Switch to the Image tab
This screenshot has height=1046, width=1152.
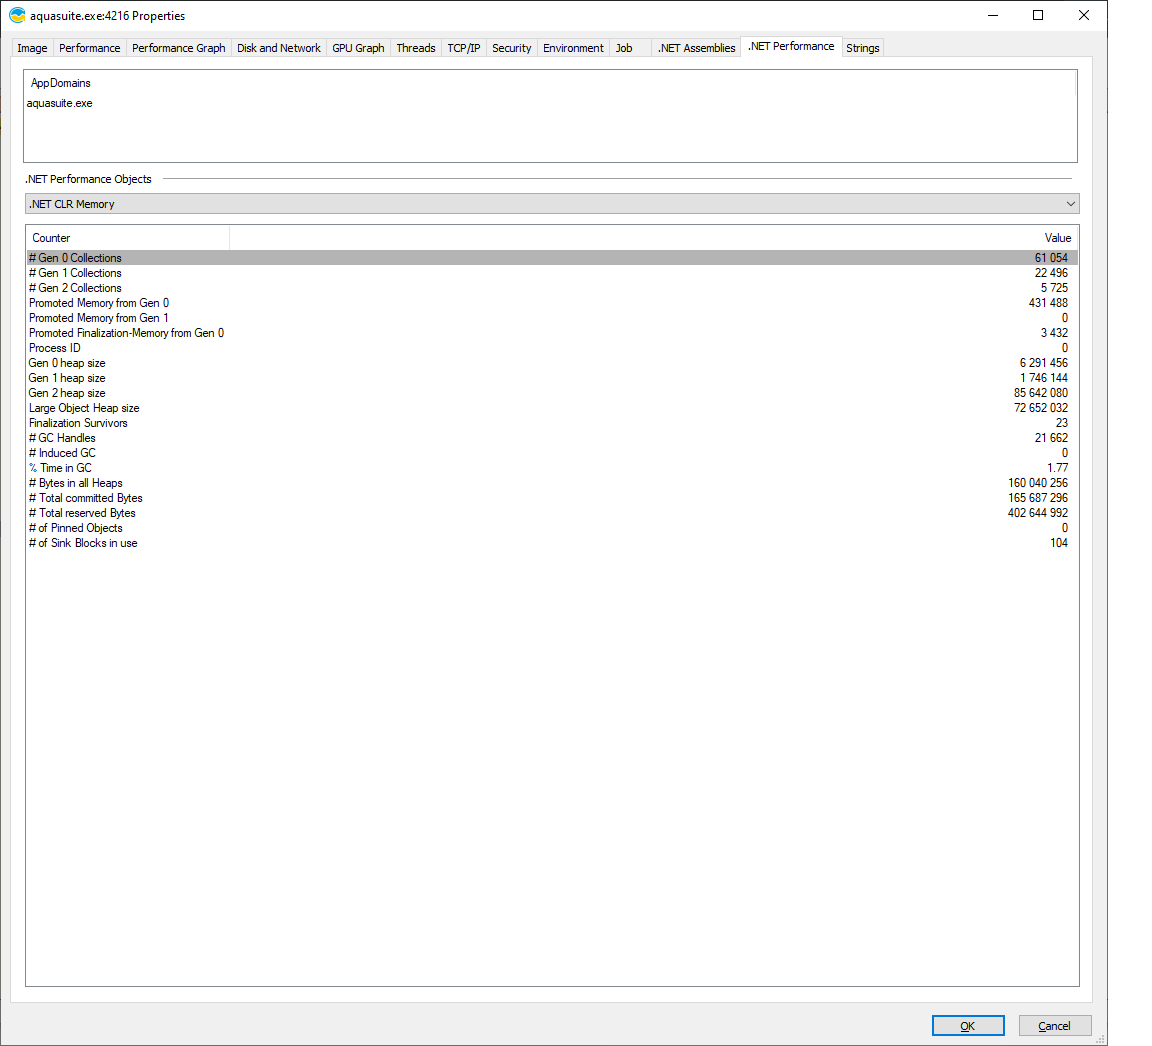[32, 48]
